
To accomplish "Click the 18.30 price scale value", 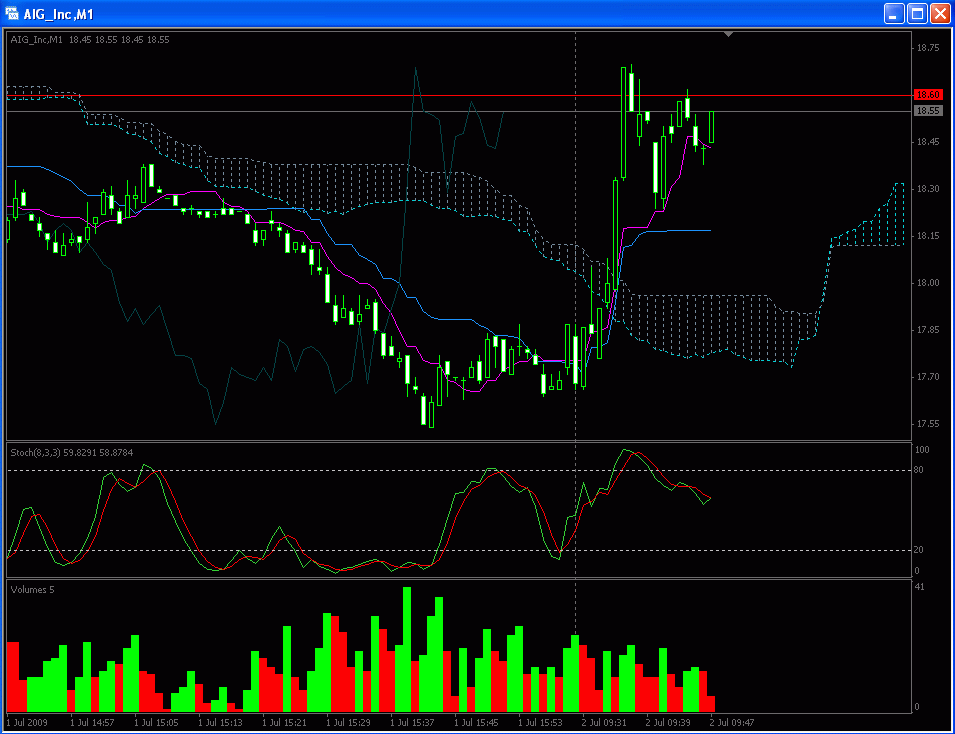I will (928, 189).
